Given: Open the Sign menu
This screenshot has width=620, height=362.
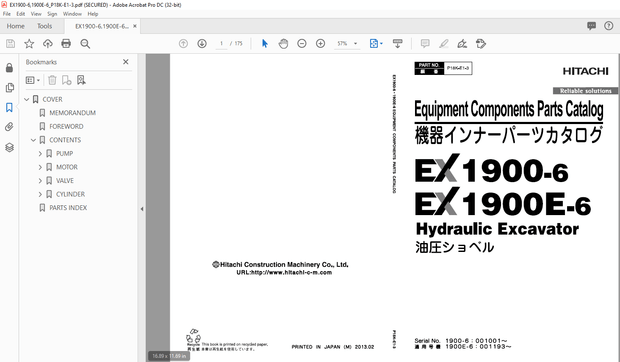Looking at the screenshot, I should [52, 14].
